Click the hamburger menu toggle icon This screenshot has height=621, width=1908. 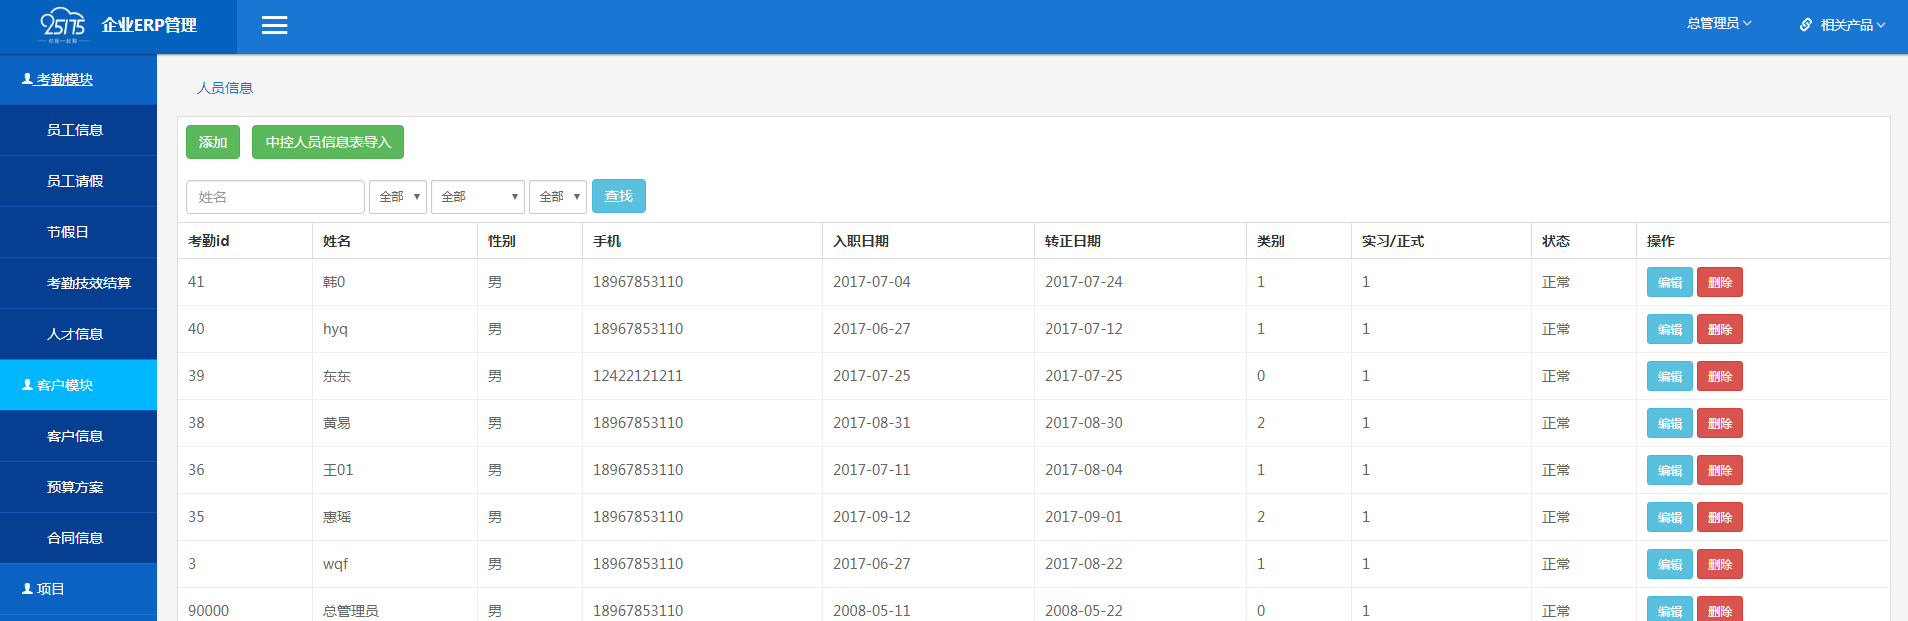pyautogui.click(x=274, y=26)
